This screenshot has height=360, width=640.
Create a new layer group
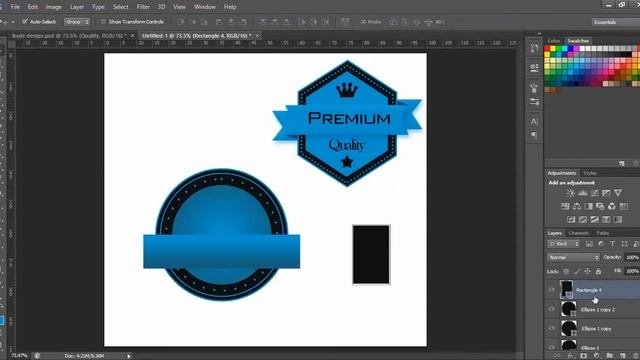pyautogui.click(x=609, y=356)
